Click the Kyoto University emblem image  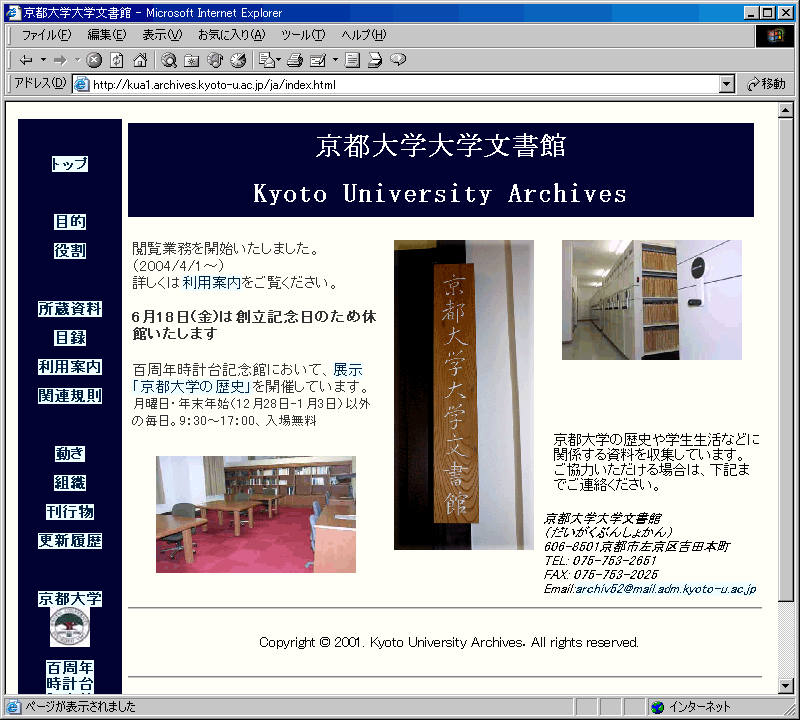tap(70, 627)
